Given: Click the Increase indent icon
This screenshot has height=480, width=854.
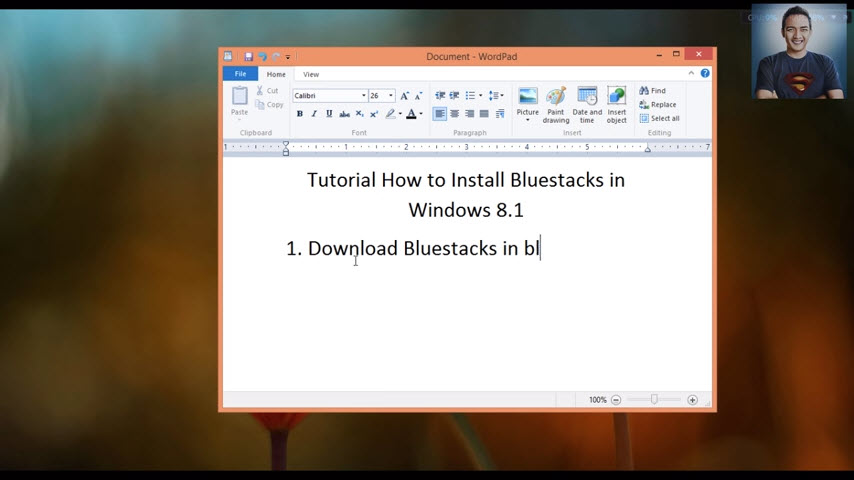Looking at the screenshot, I should [454, 96].
